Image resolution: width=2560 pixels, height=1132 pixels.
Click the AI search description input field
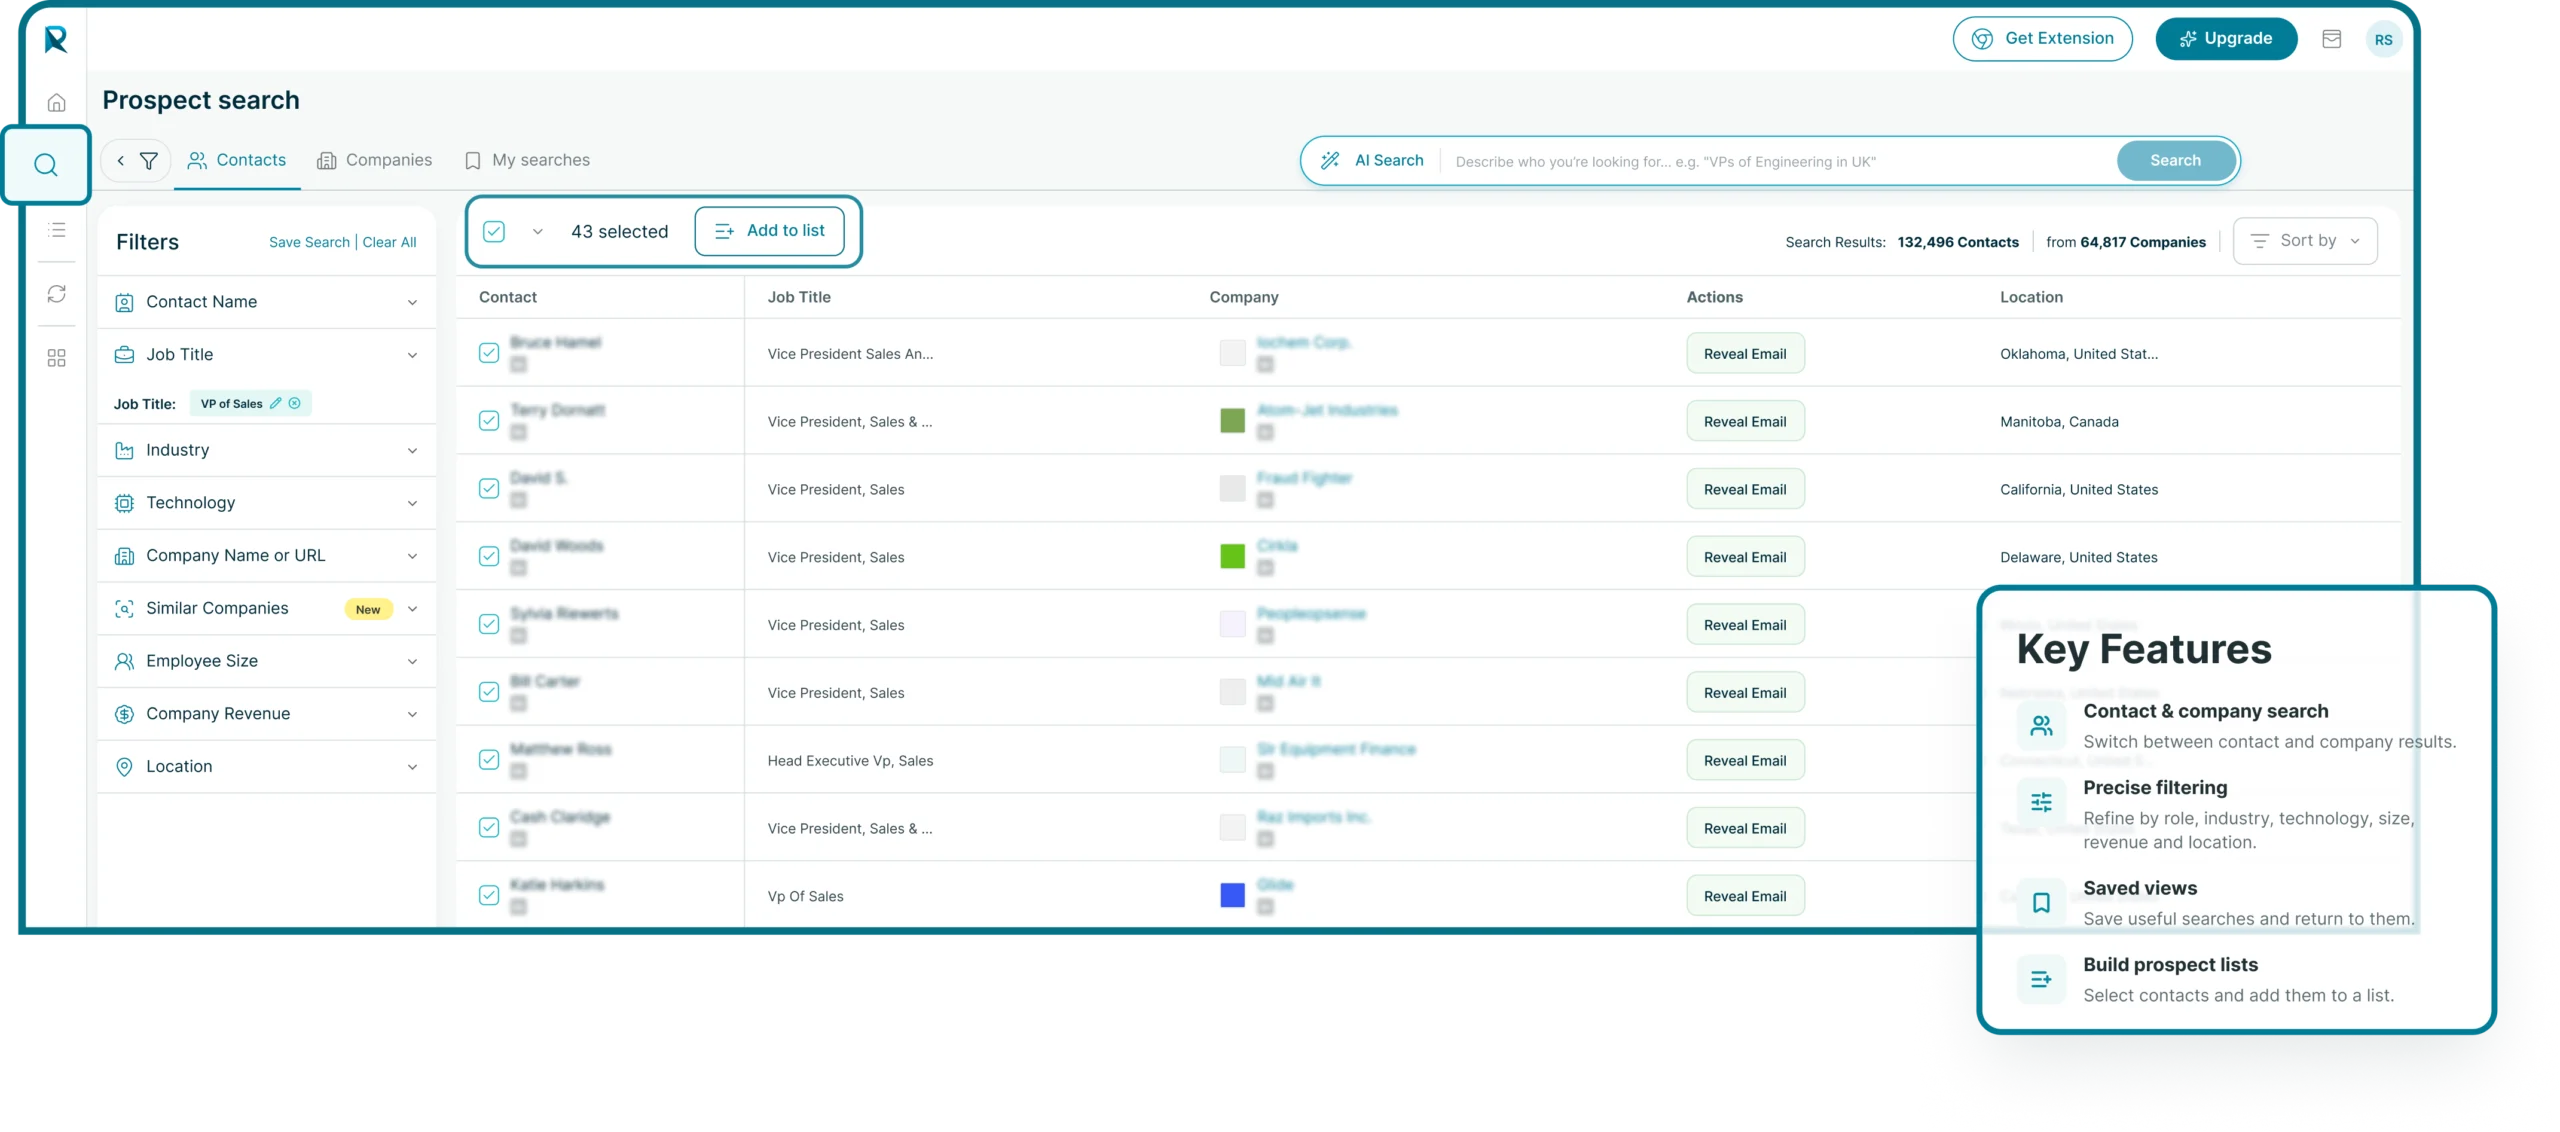click(1778, 161)
